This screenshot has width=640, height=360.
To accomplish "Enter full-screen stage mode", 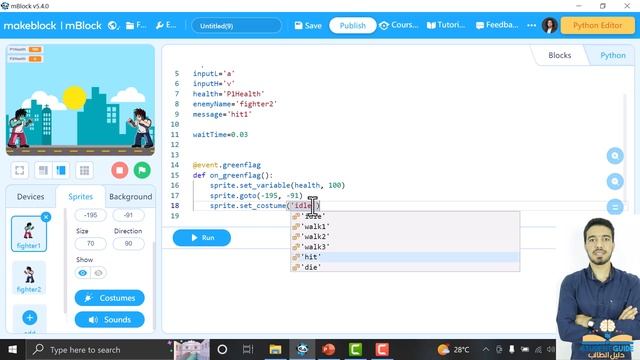I will (20, 170).
